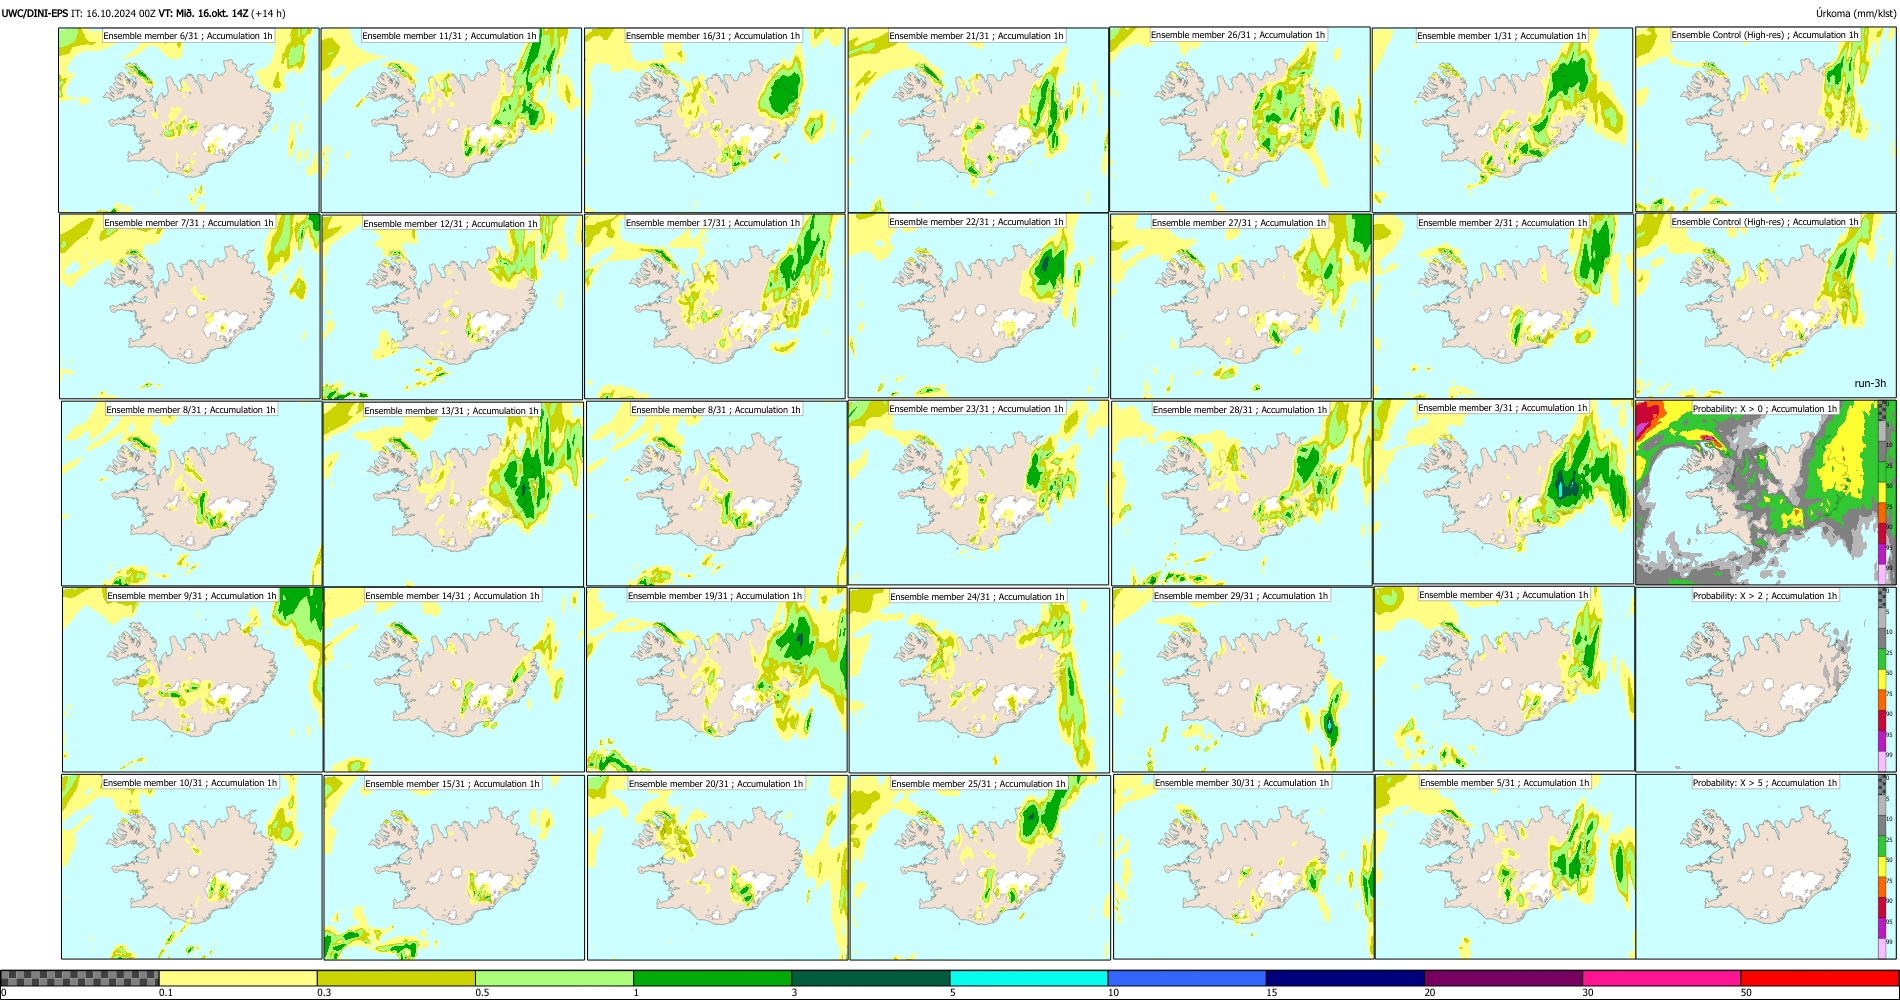The image size is (1900, 1000).
Task: Click the Ensemble member 23/31 map panel
Action: [978, 492]
